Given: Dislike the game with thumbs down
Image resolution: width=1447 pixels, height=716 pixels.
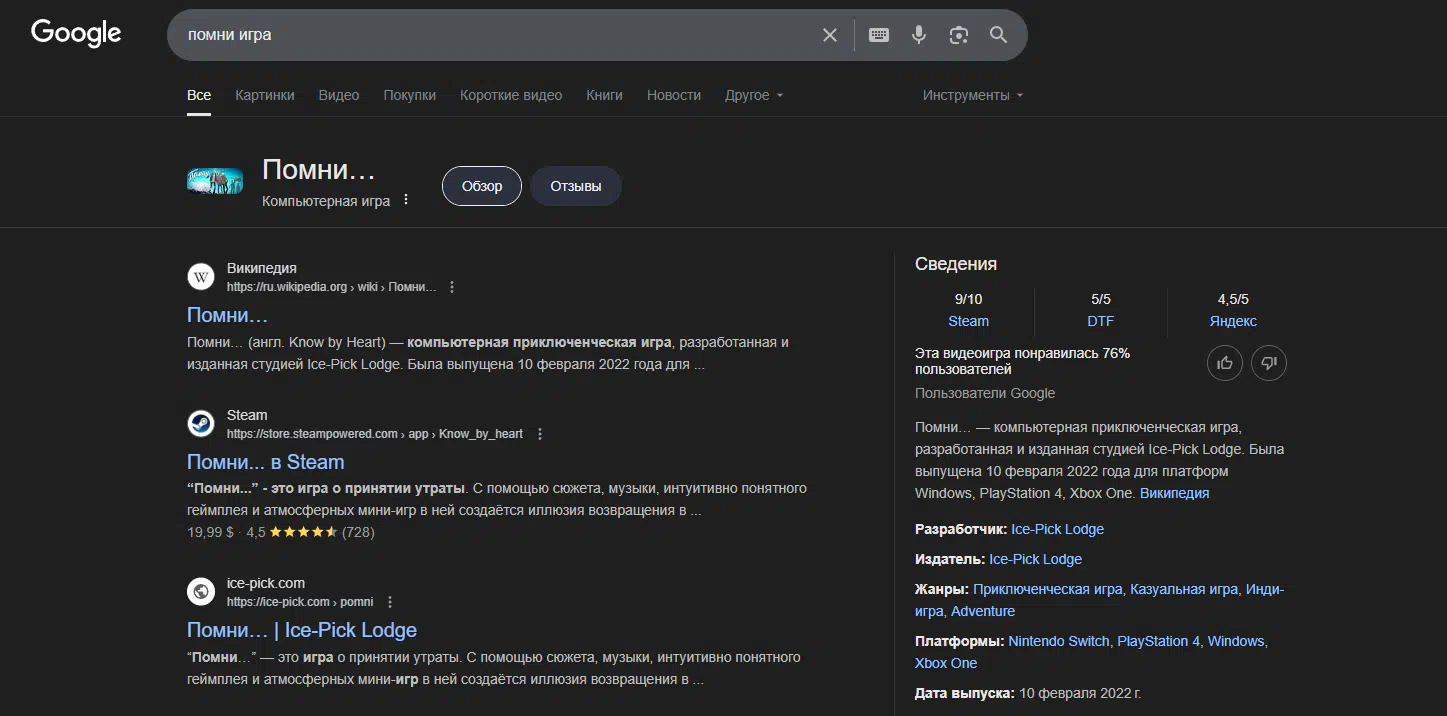Looking at the screenshot, I should (1269, 363).
